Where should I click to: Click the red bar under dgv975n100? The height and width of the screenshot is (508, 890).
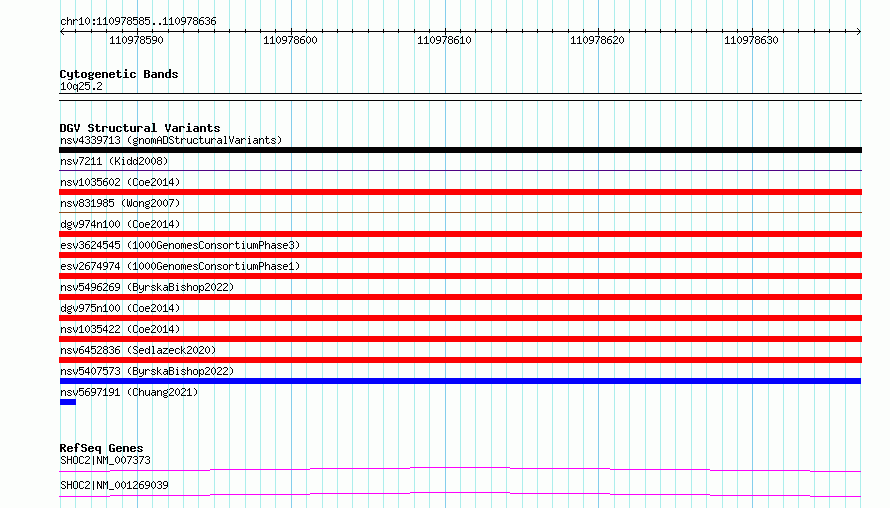pyautogui.click(x=460, y=318)
